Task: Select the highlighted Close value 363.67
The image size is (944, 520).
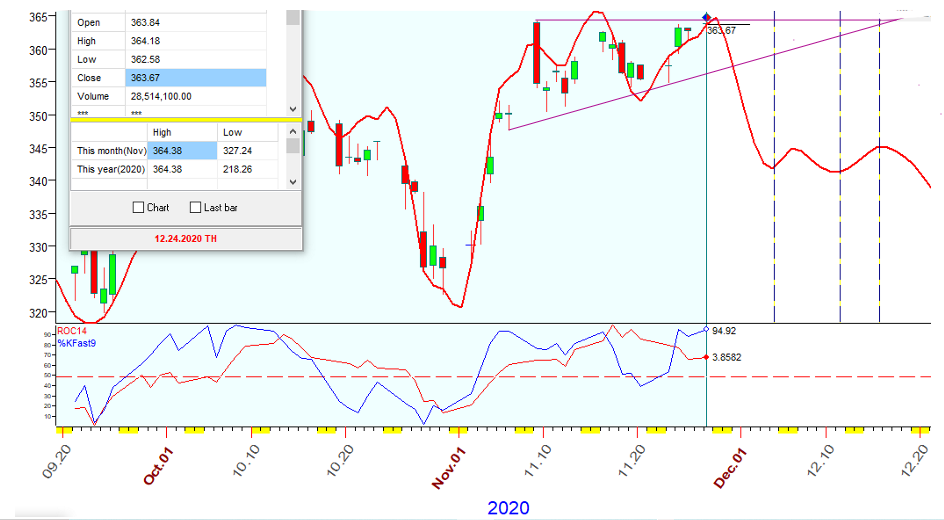Action: (x=195, y=78)
